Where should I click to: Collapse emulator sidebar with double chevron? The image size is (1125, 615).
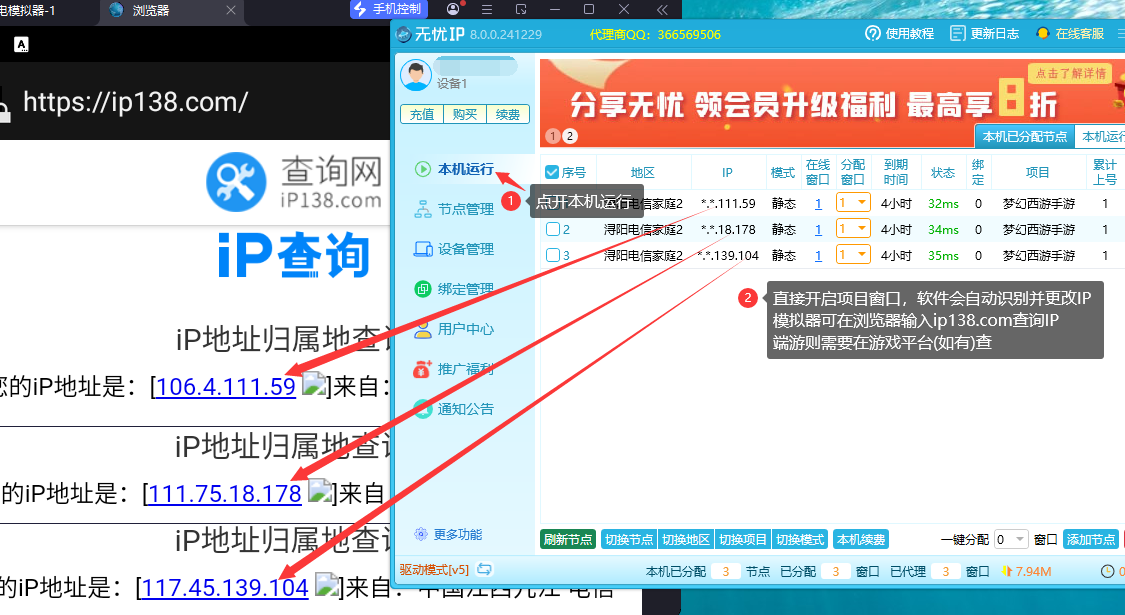tap(662, 9)
